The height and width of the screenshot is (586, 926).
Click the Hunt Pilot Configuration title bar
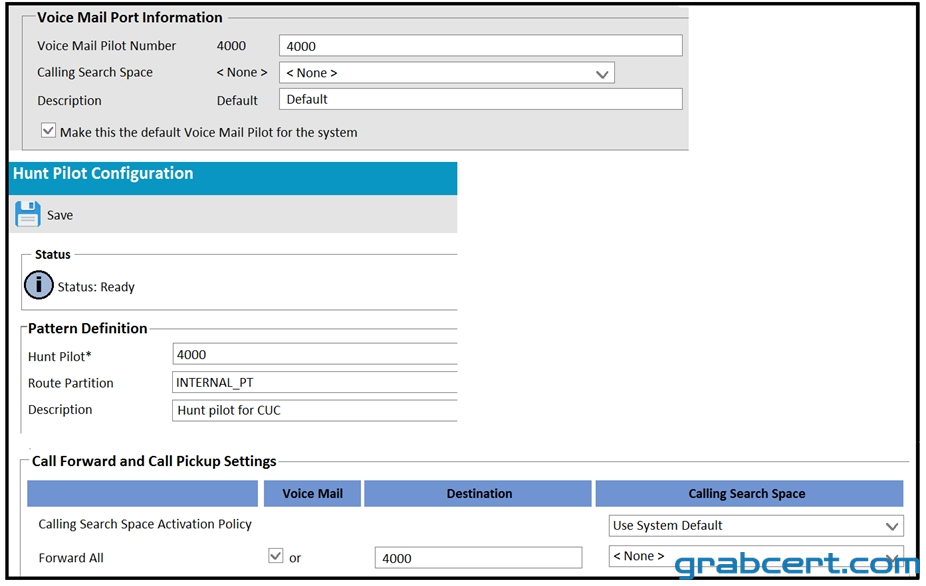(233, 178)
